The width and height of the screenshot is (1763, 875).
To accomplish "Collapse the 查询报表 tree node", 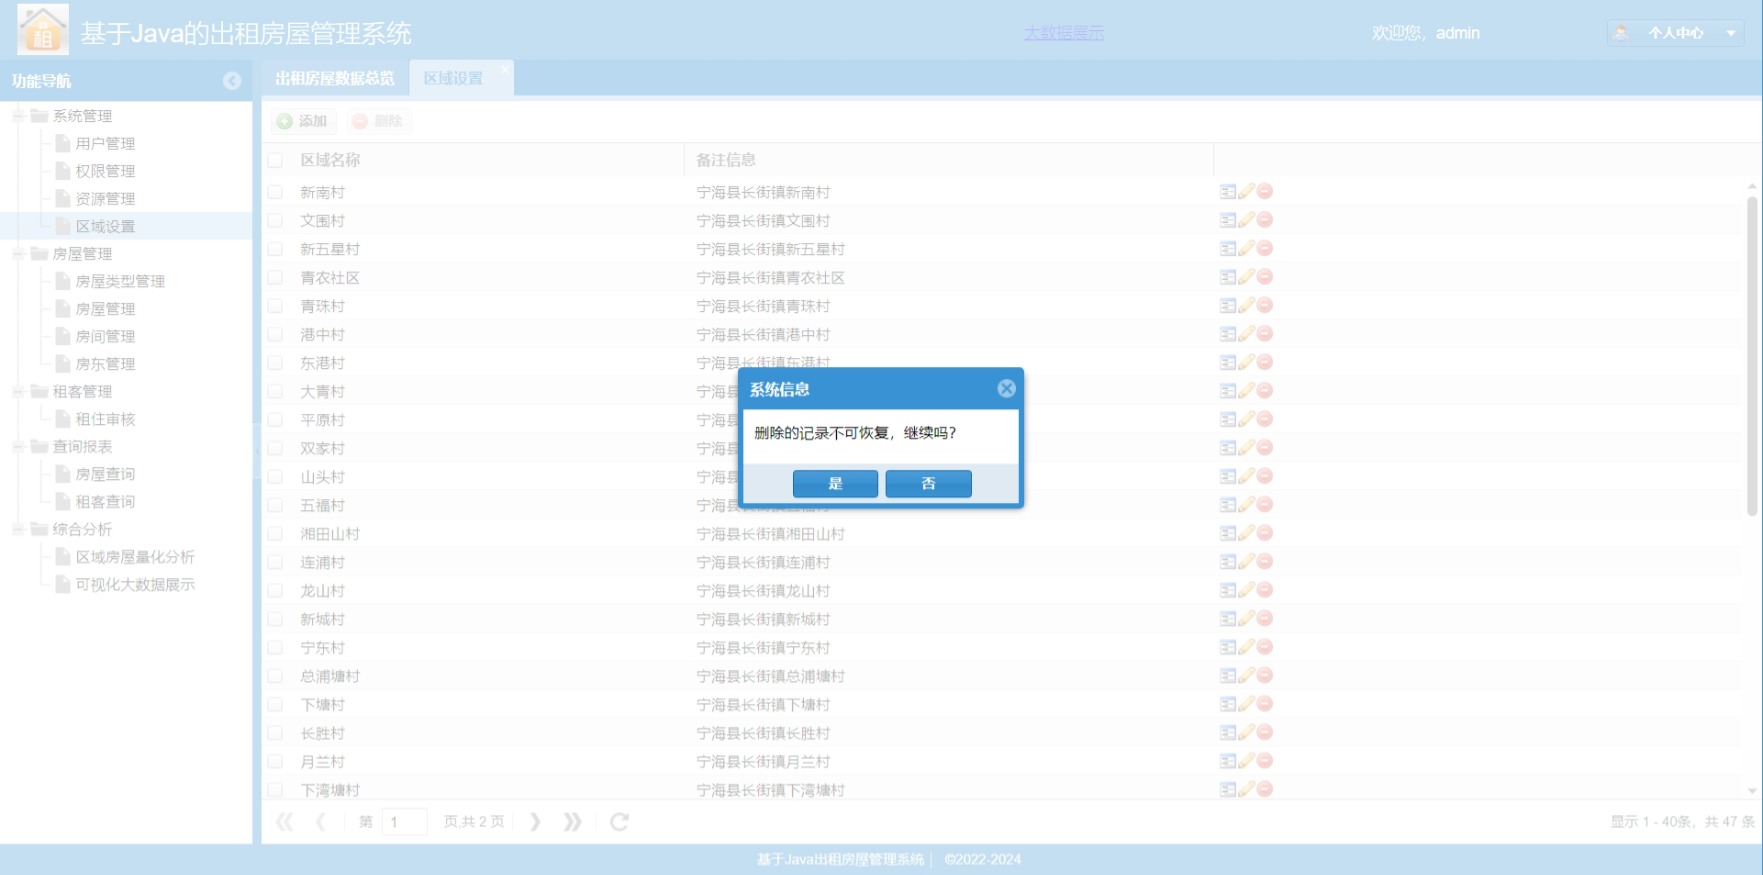I will [18, 446].
